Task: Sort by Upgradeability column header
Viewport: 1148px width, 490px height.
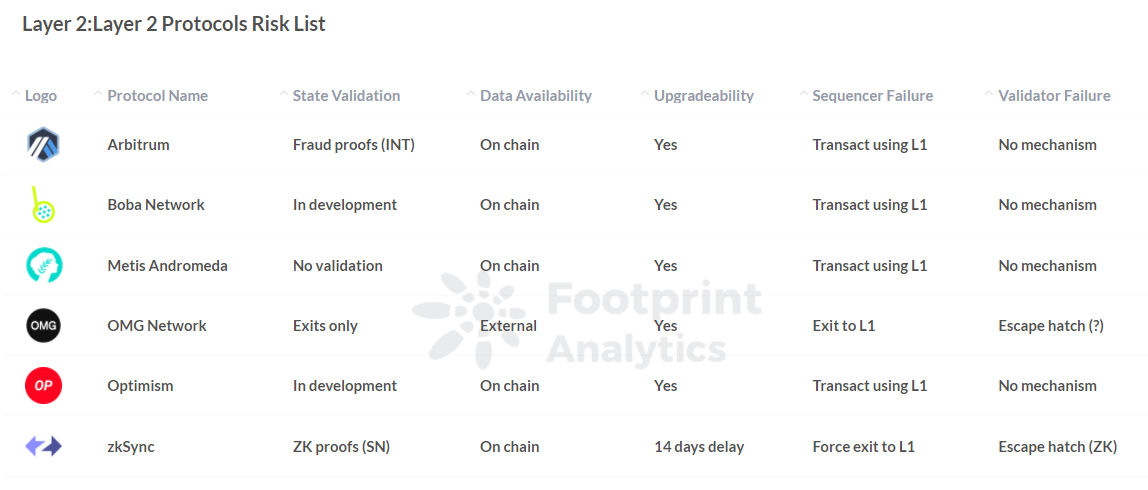Action: point(704,95)
